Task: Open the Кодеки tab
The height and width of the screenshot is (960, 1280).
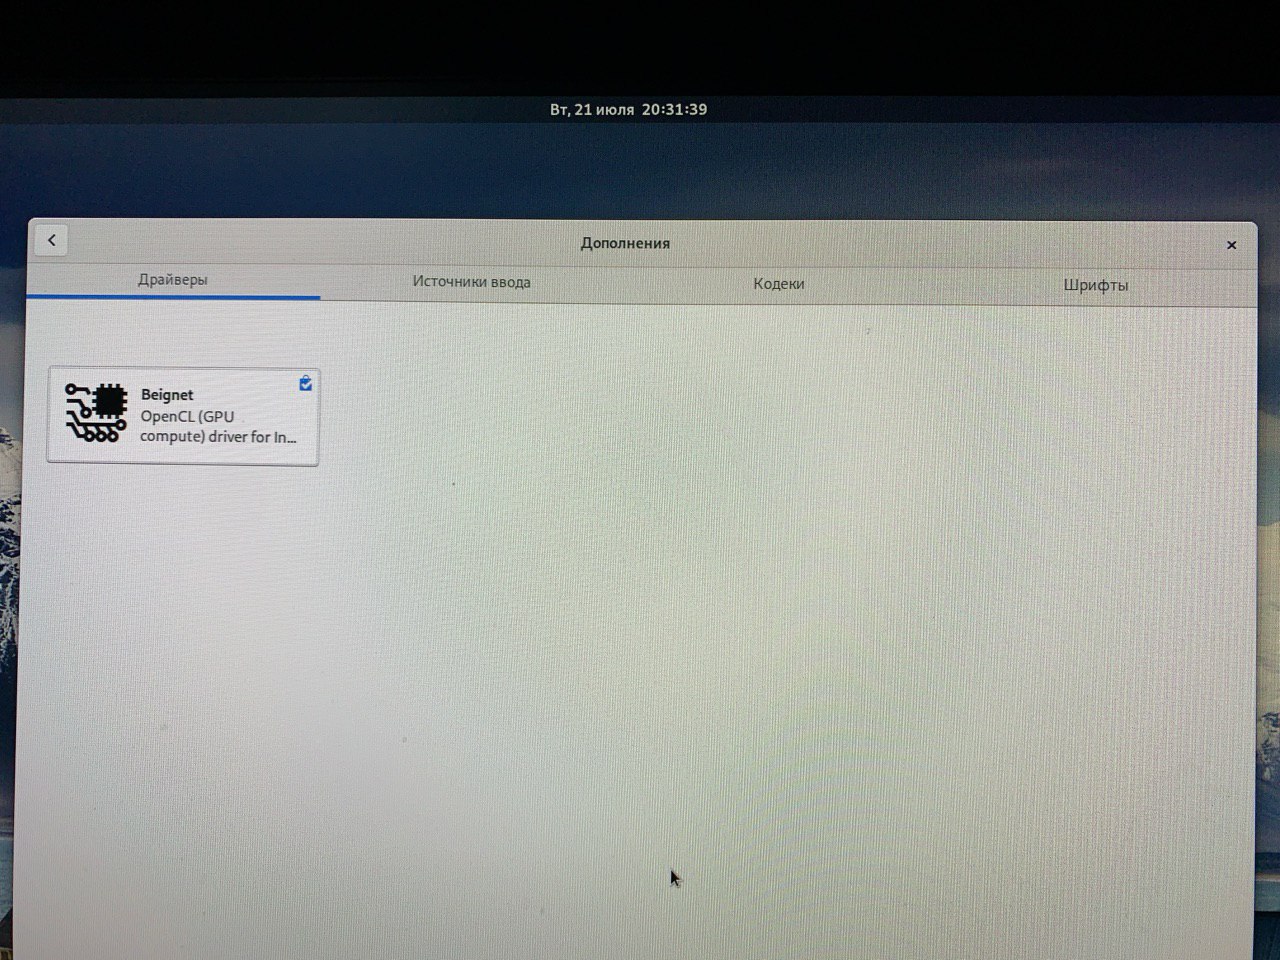Action: [x=778, y=284]
